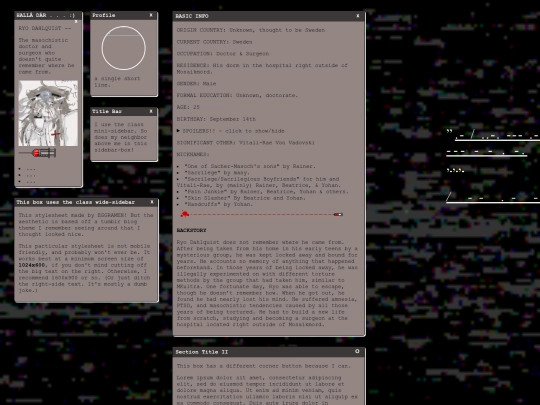This screenshot has width=540, height=405.
Task: Click the Section Title II header text
Action: pos(201,352)
